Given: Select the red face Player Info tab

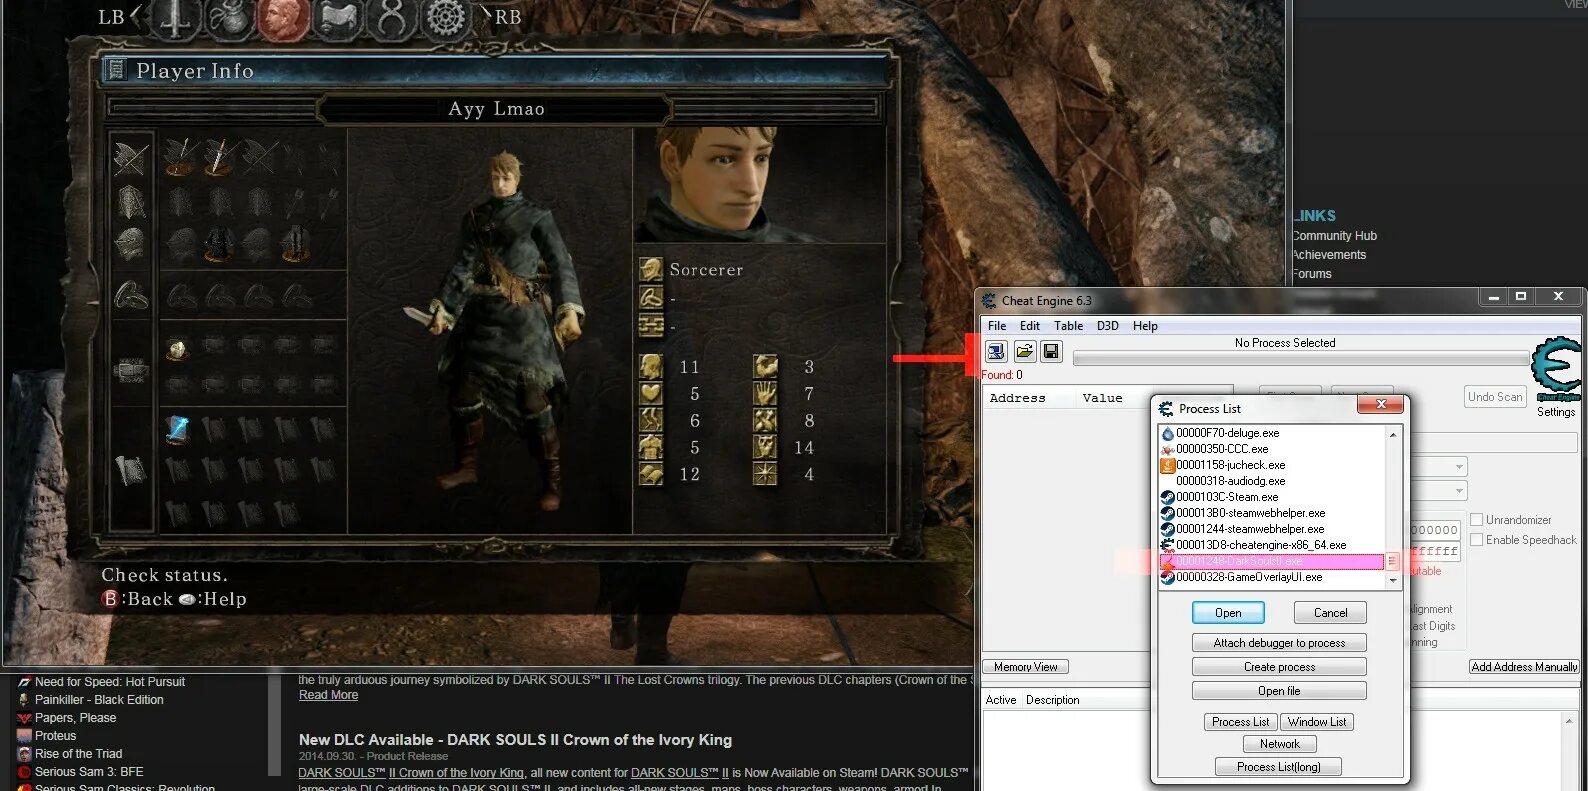Looking at the screenshot, I should click(283, 18).
